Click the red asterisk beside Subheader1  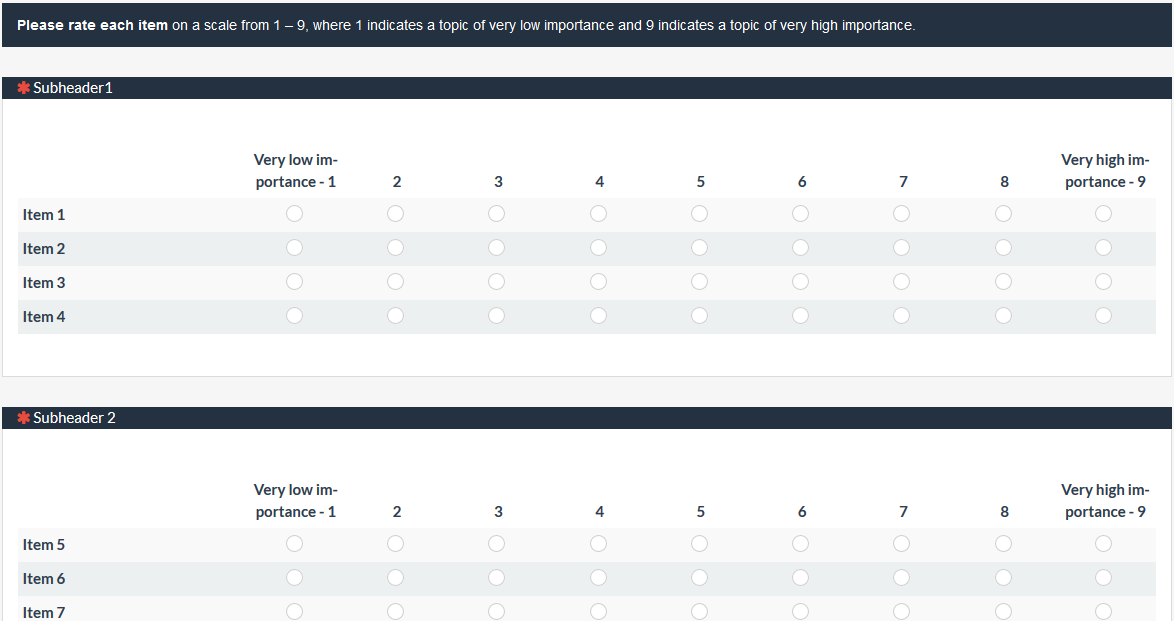[23, 88]
